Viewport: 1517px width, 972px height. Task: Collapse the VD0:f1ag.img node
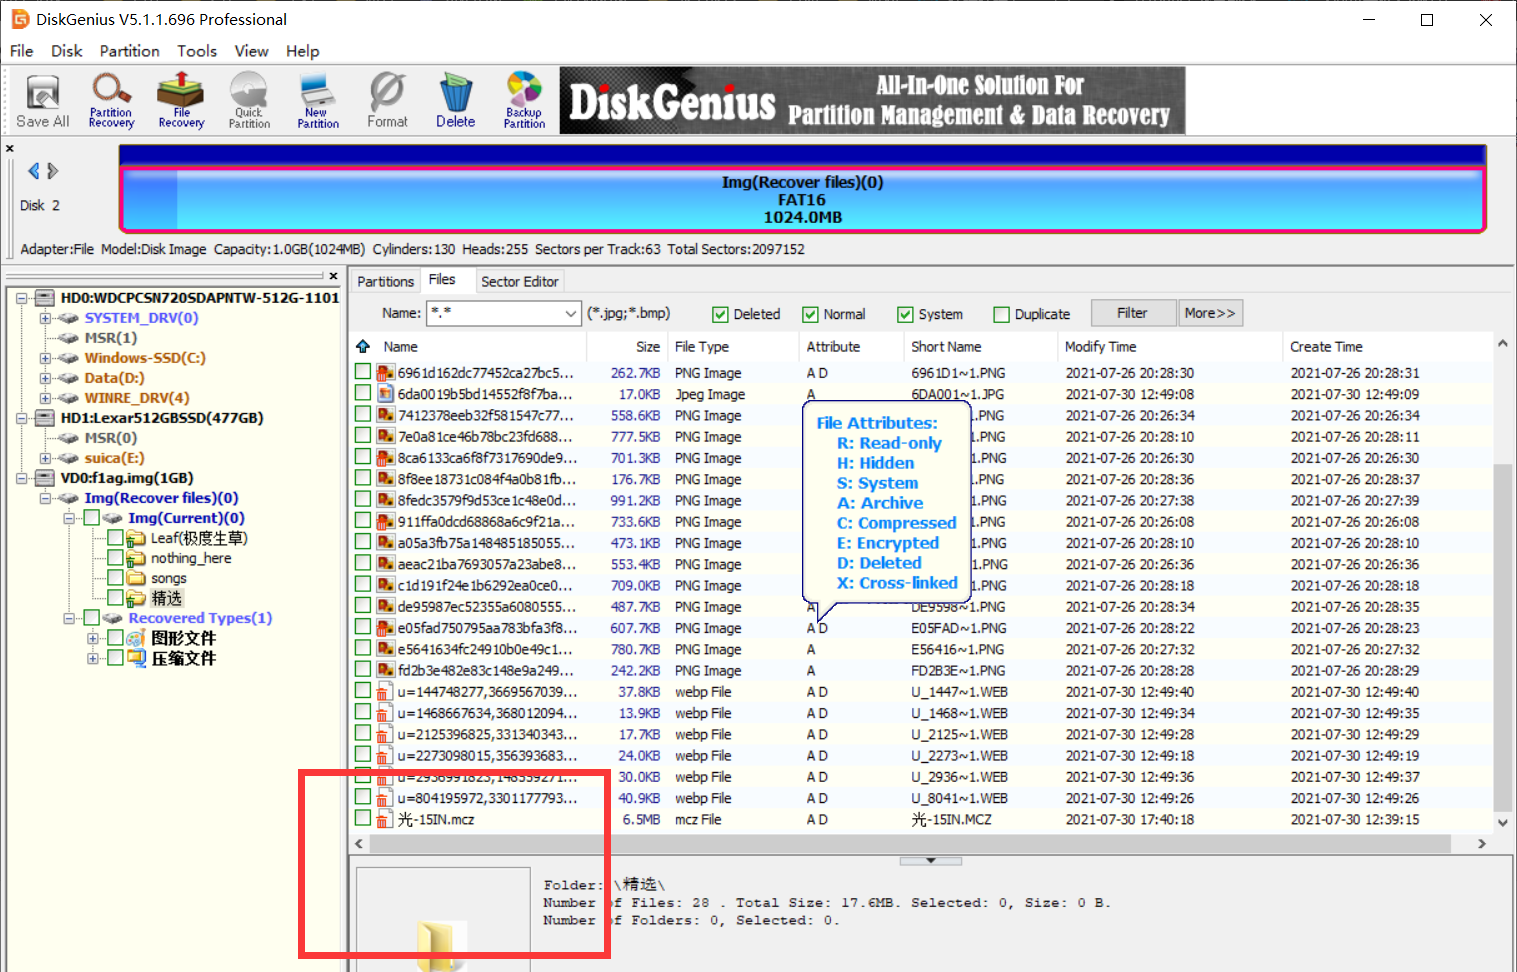point(21,478)
